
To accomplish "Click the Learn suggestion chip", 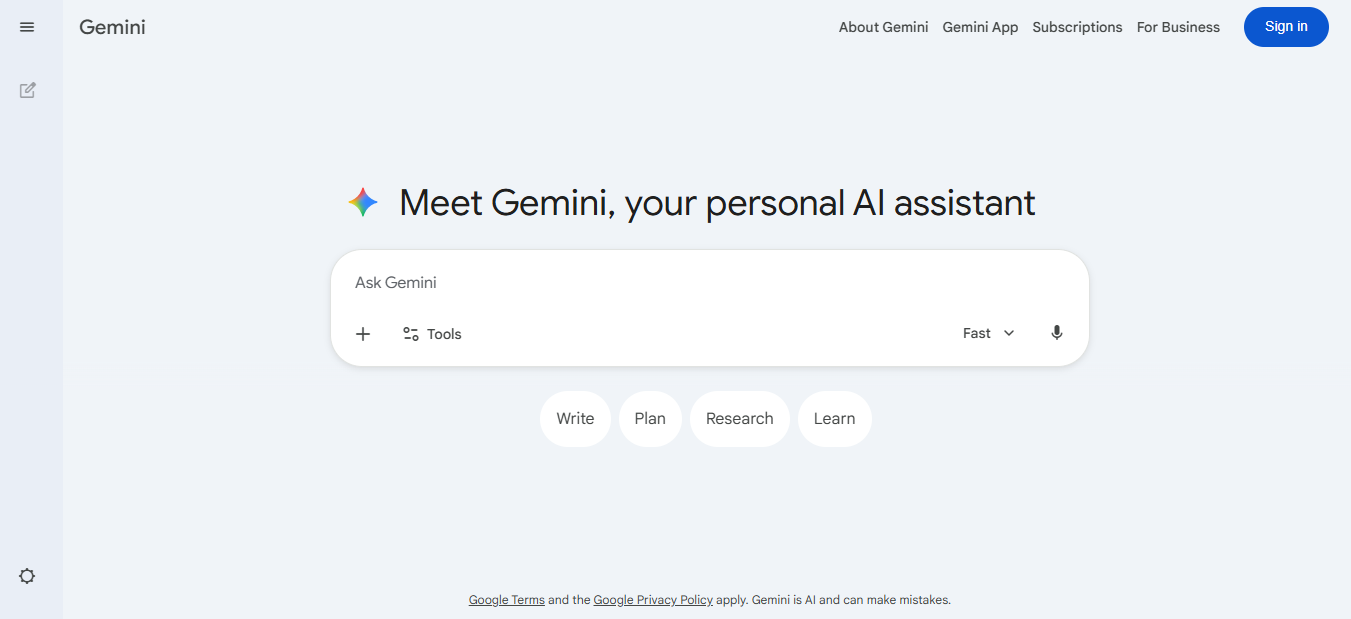I will click(x=834, y=419).
